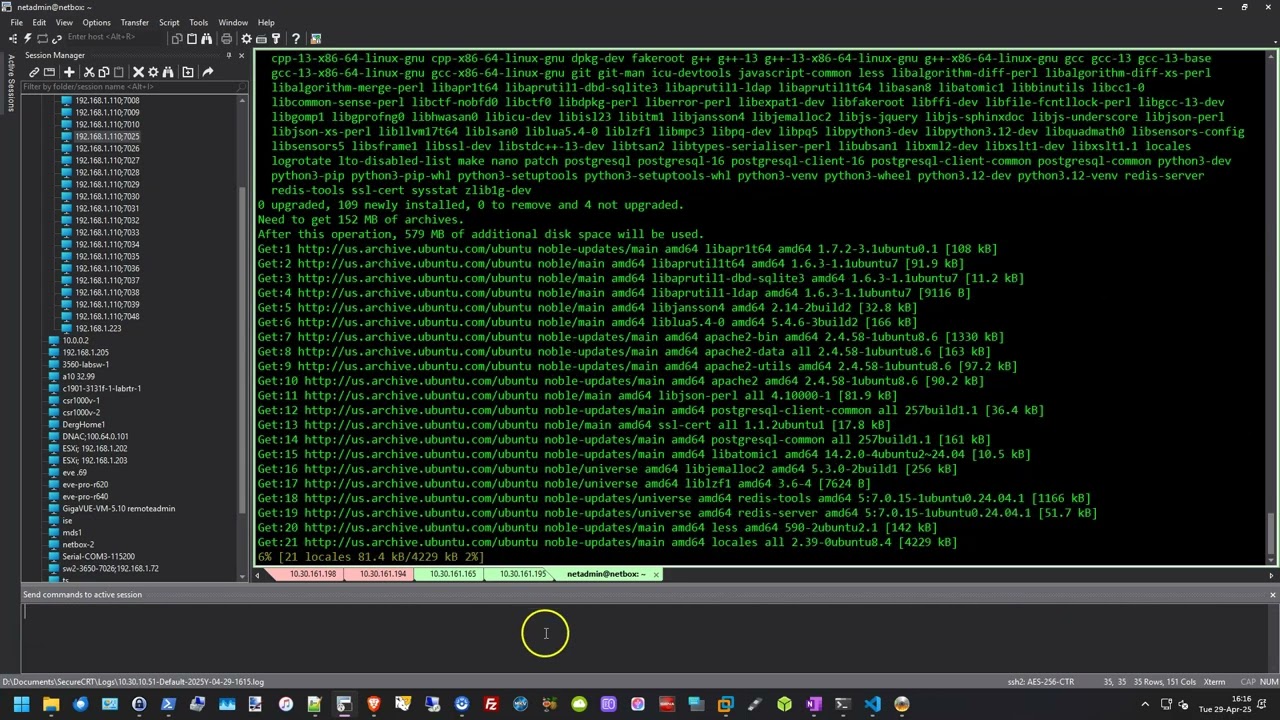Toggle the Session Manager auto-hide pin

coord(229,55)
